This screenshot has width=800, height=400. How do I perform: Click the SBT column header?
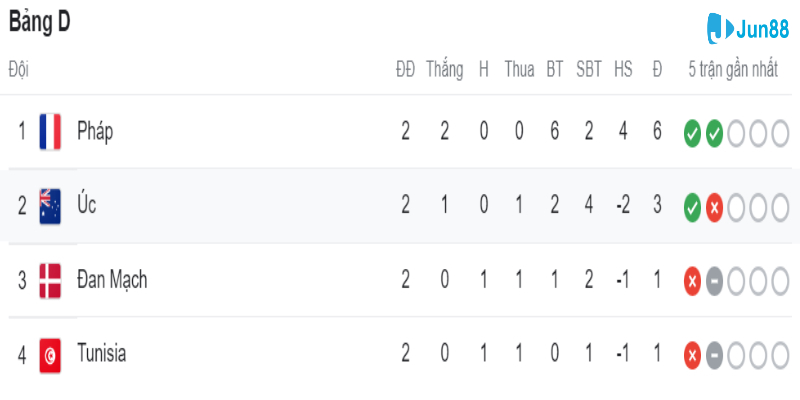coord(589,70)
